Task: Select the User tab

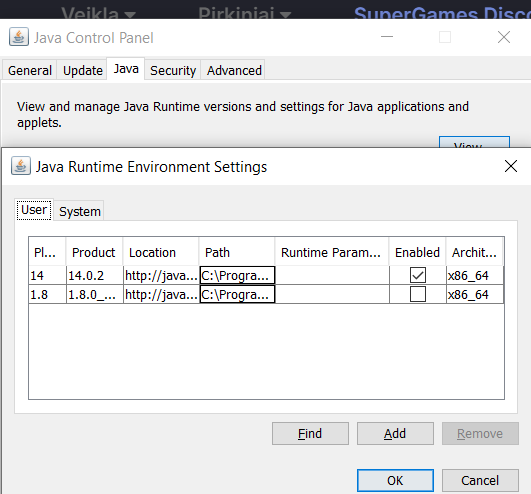Action: pos(34,210)
